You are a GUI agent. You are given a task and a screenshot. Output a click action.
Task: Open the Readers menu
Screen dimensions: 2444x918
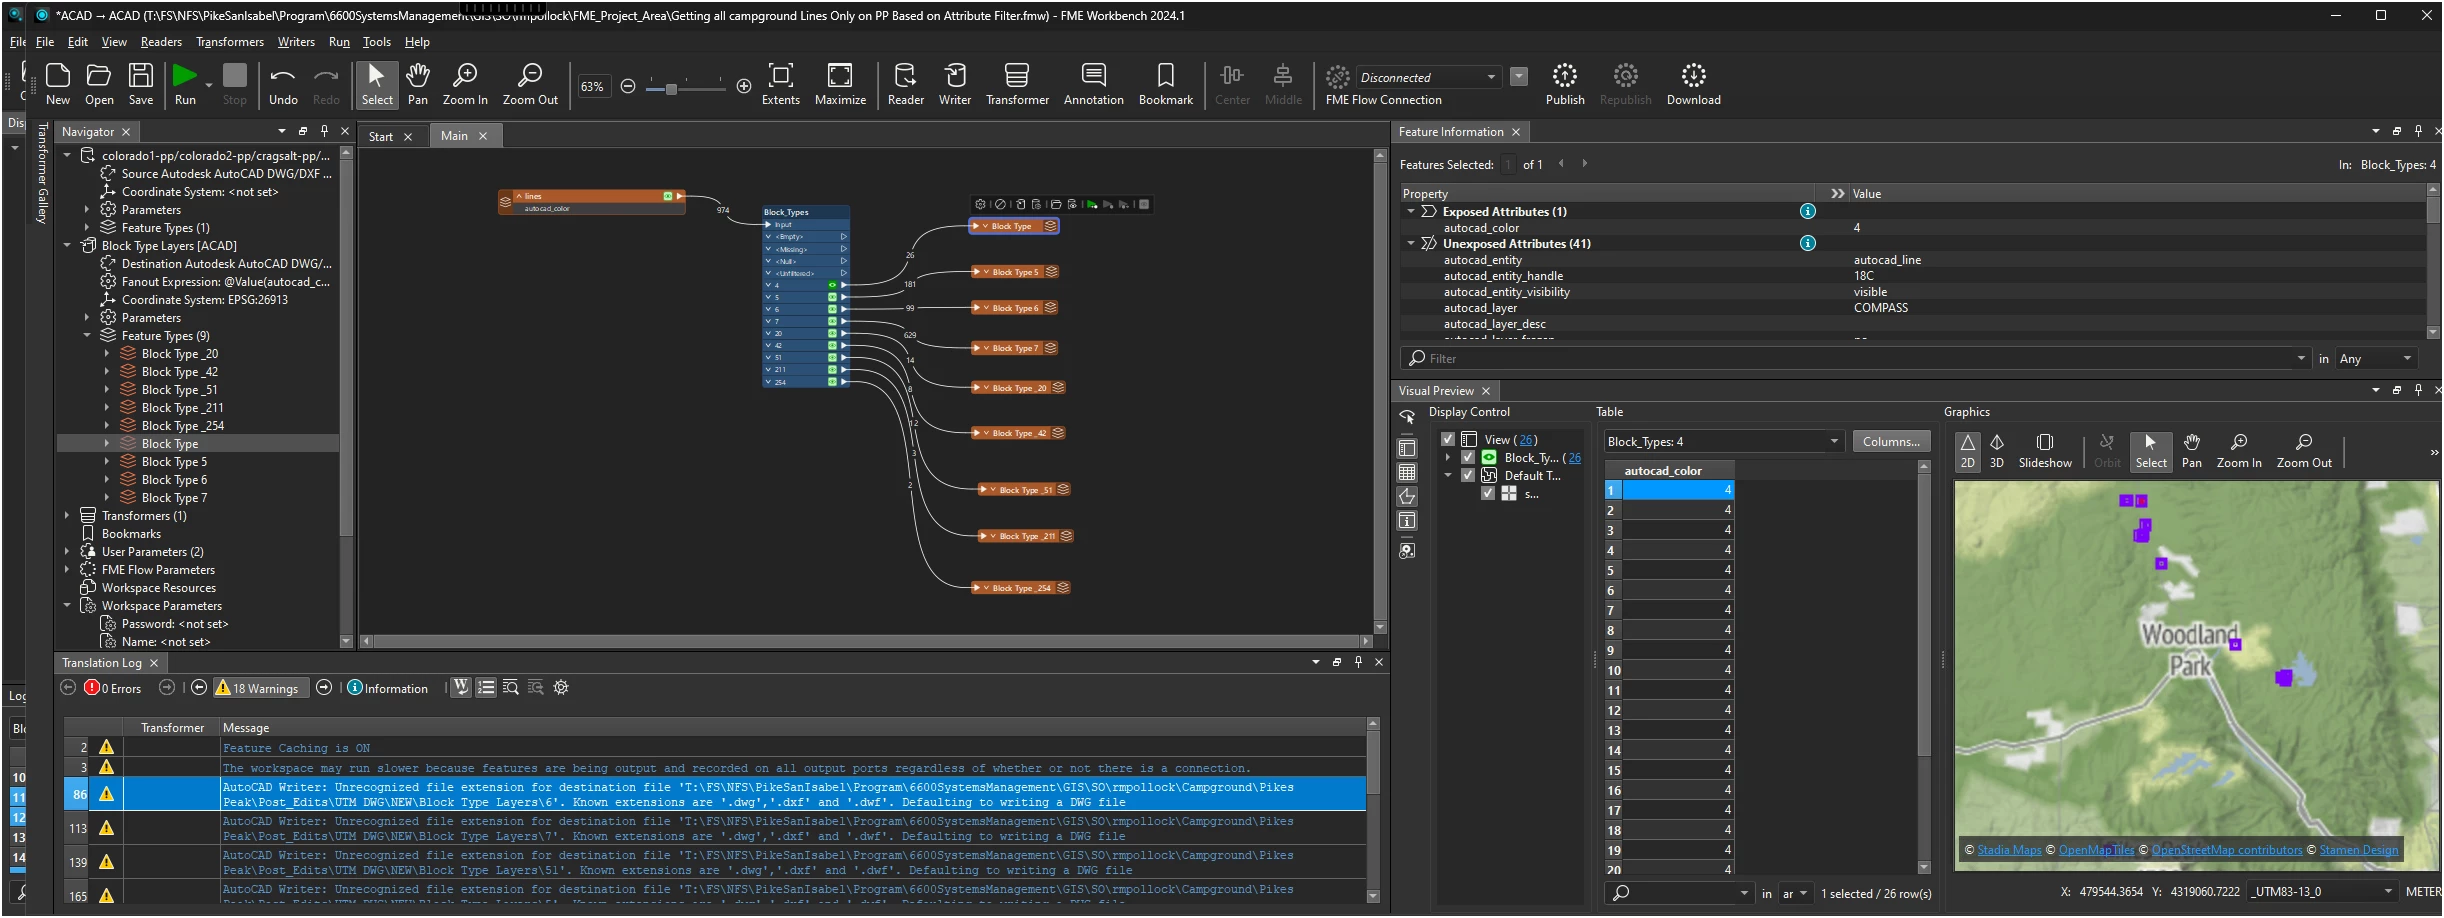(161, 42)
